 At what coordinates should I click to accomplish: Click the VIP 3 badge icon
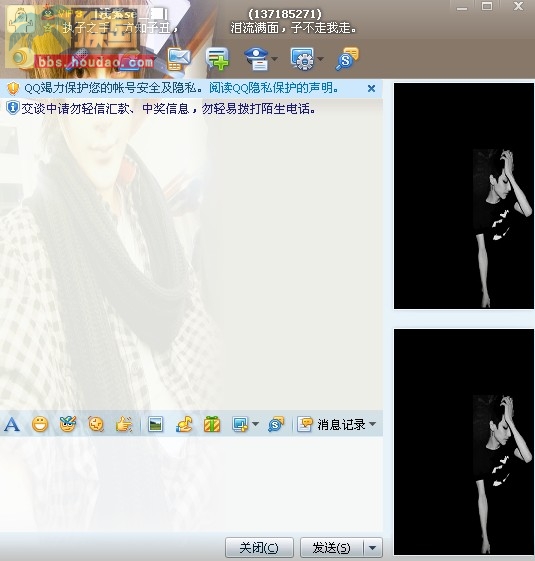point(70,14)
